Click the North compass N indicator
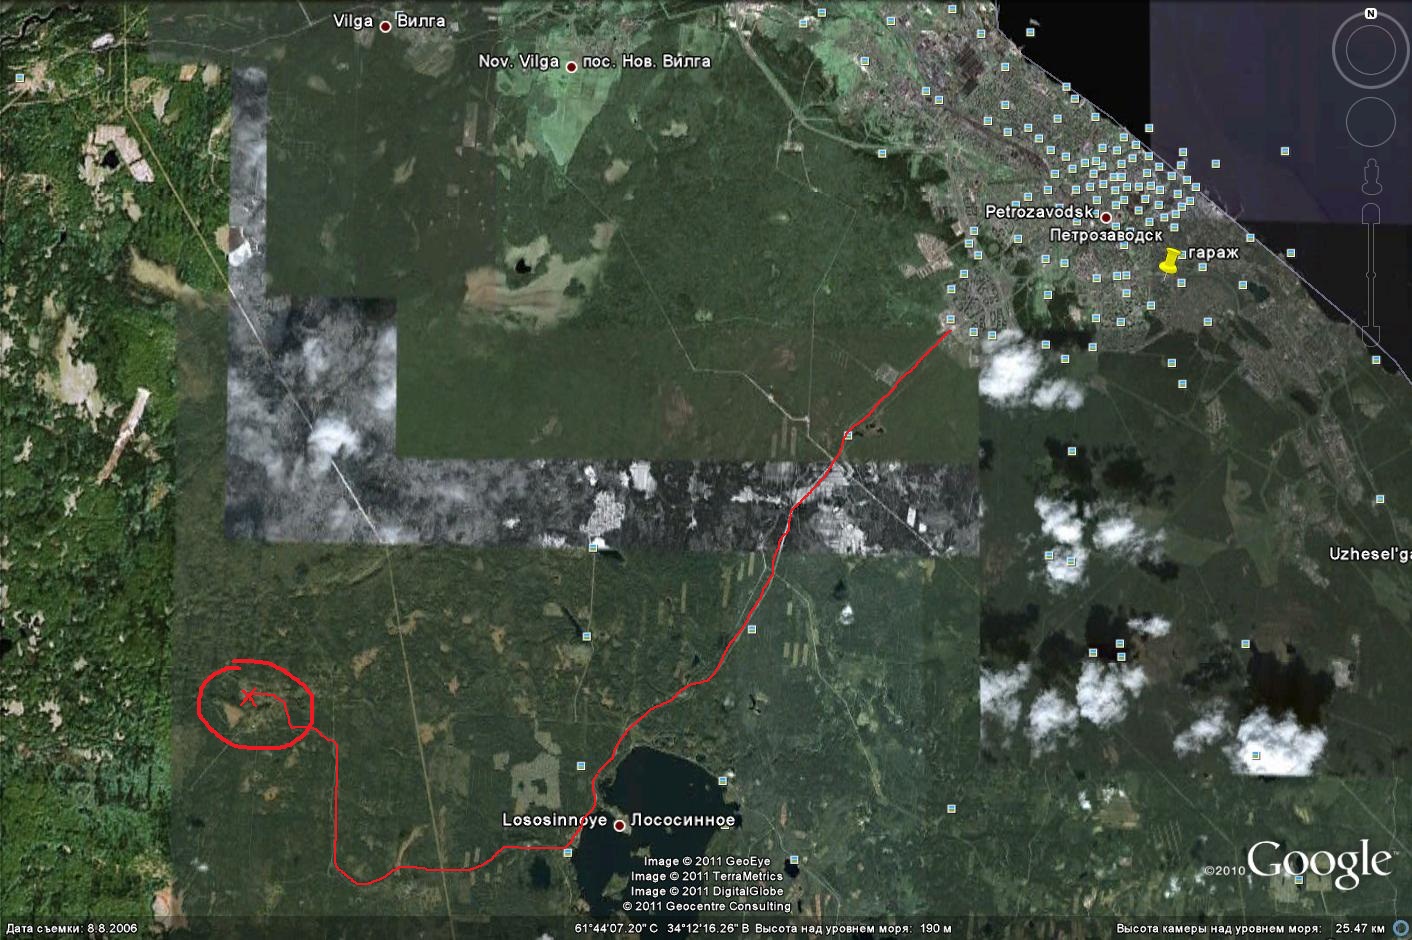The image size is (1412, 940). pos(1370,14)
